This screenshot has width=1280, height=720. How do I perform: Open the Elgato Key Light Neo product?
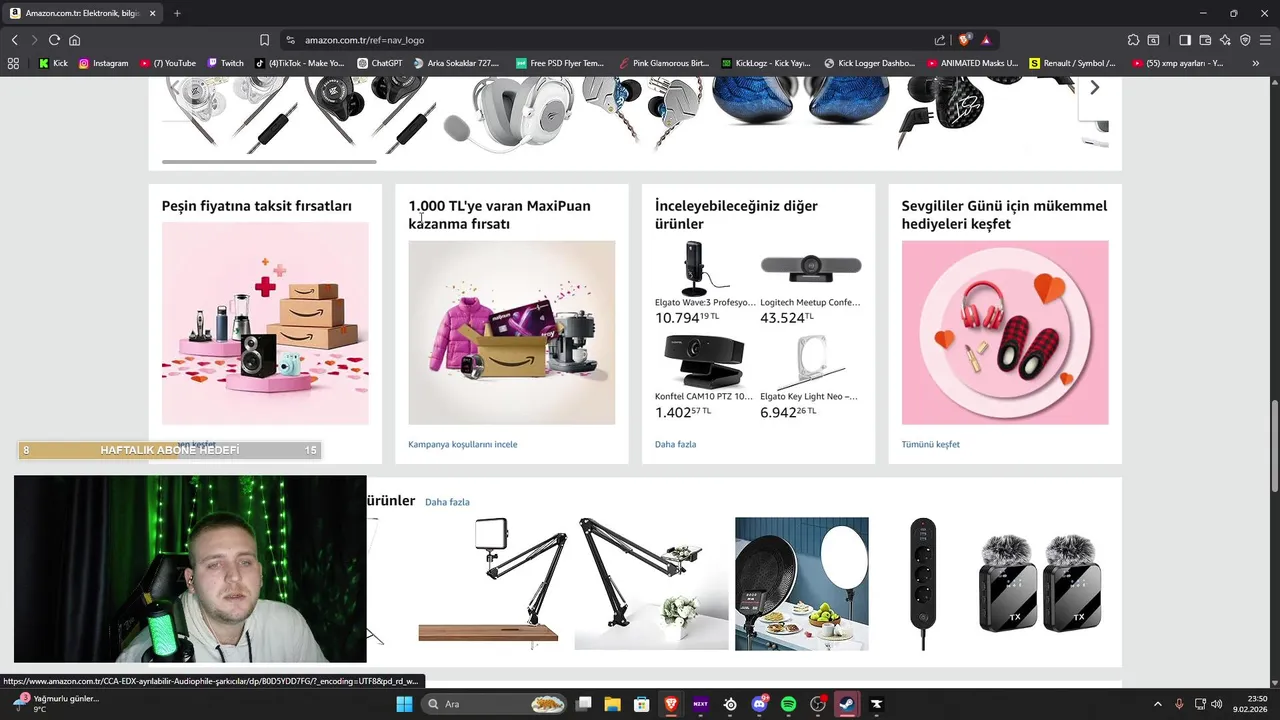pyautogui.click(x=810, y=361)
